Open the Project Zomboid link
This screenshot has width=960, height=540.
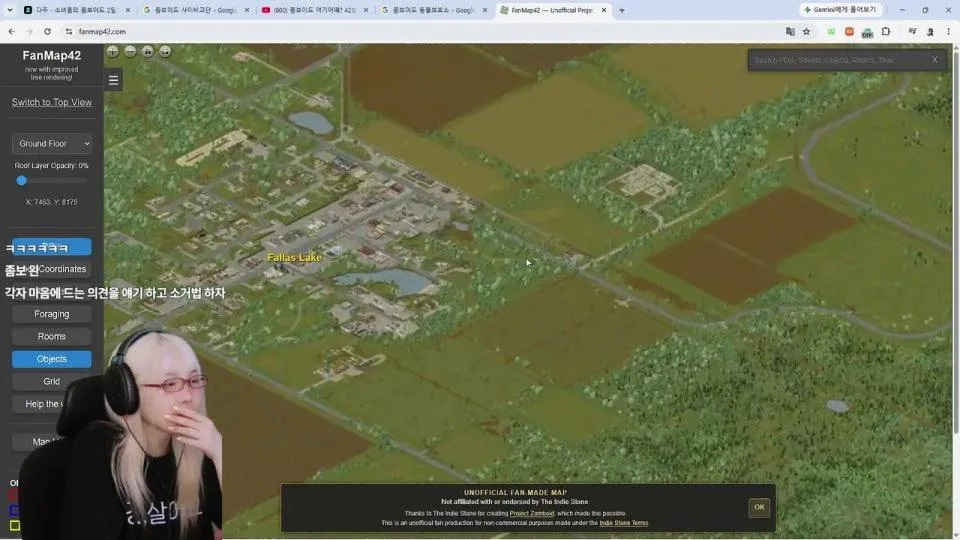[x=531, y=514]
